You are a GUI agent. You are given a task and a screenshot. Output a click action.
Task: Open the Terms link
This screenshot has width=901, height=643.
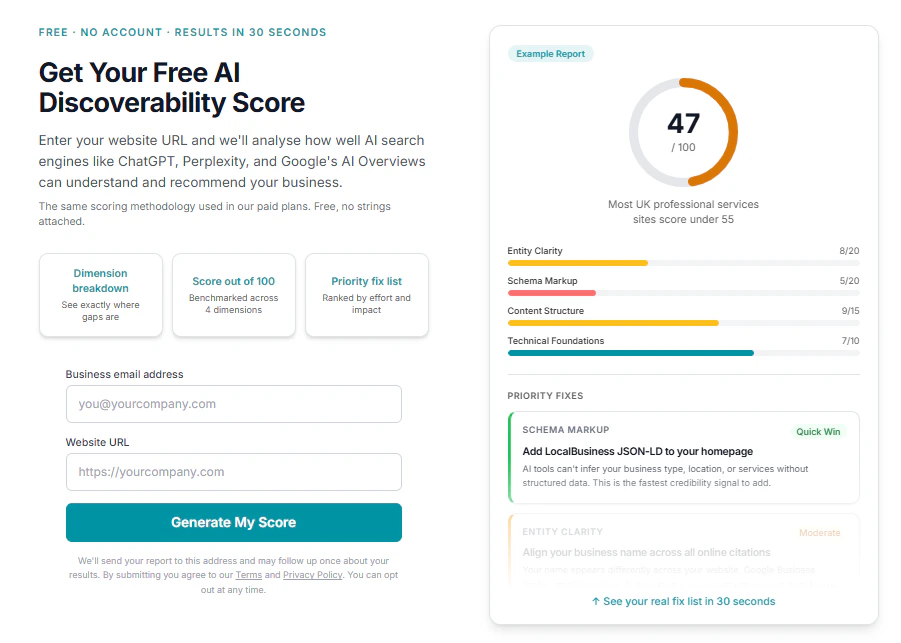tap(249, 575)
